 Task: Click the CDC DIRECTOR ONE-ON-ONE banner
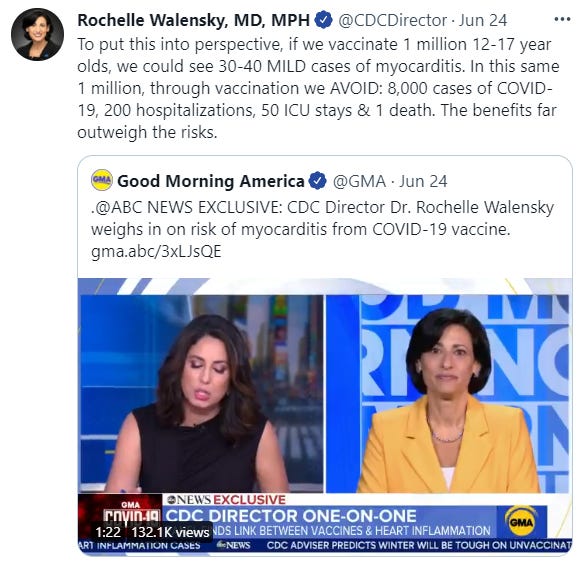(291, 516)
